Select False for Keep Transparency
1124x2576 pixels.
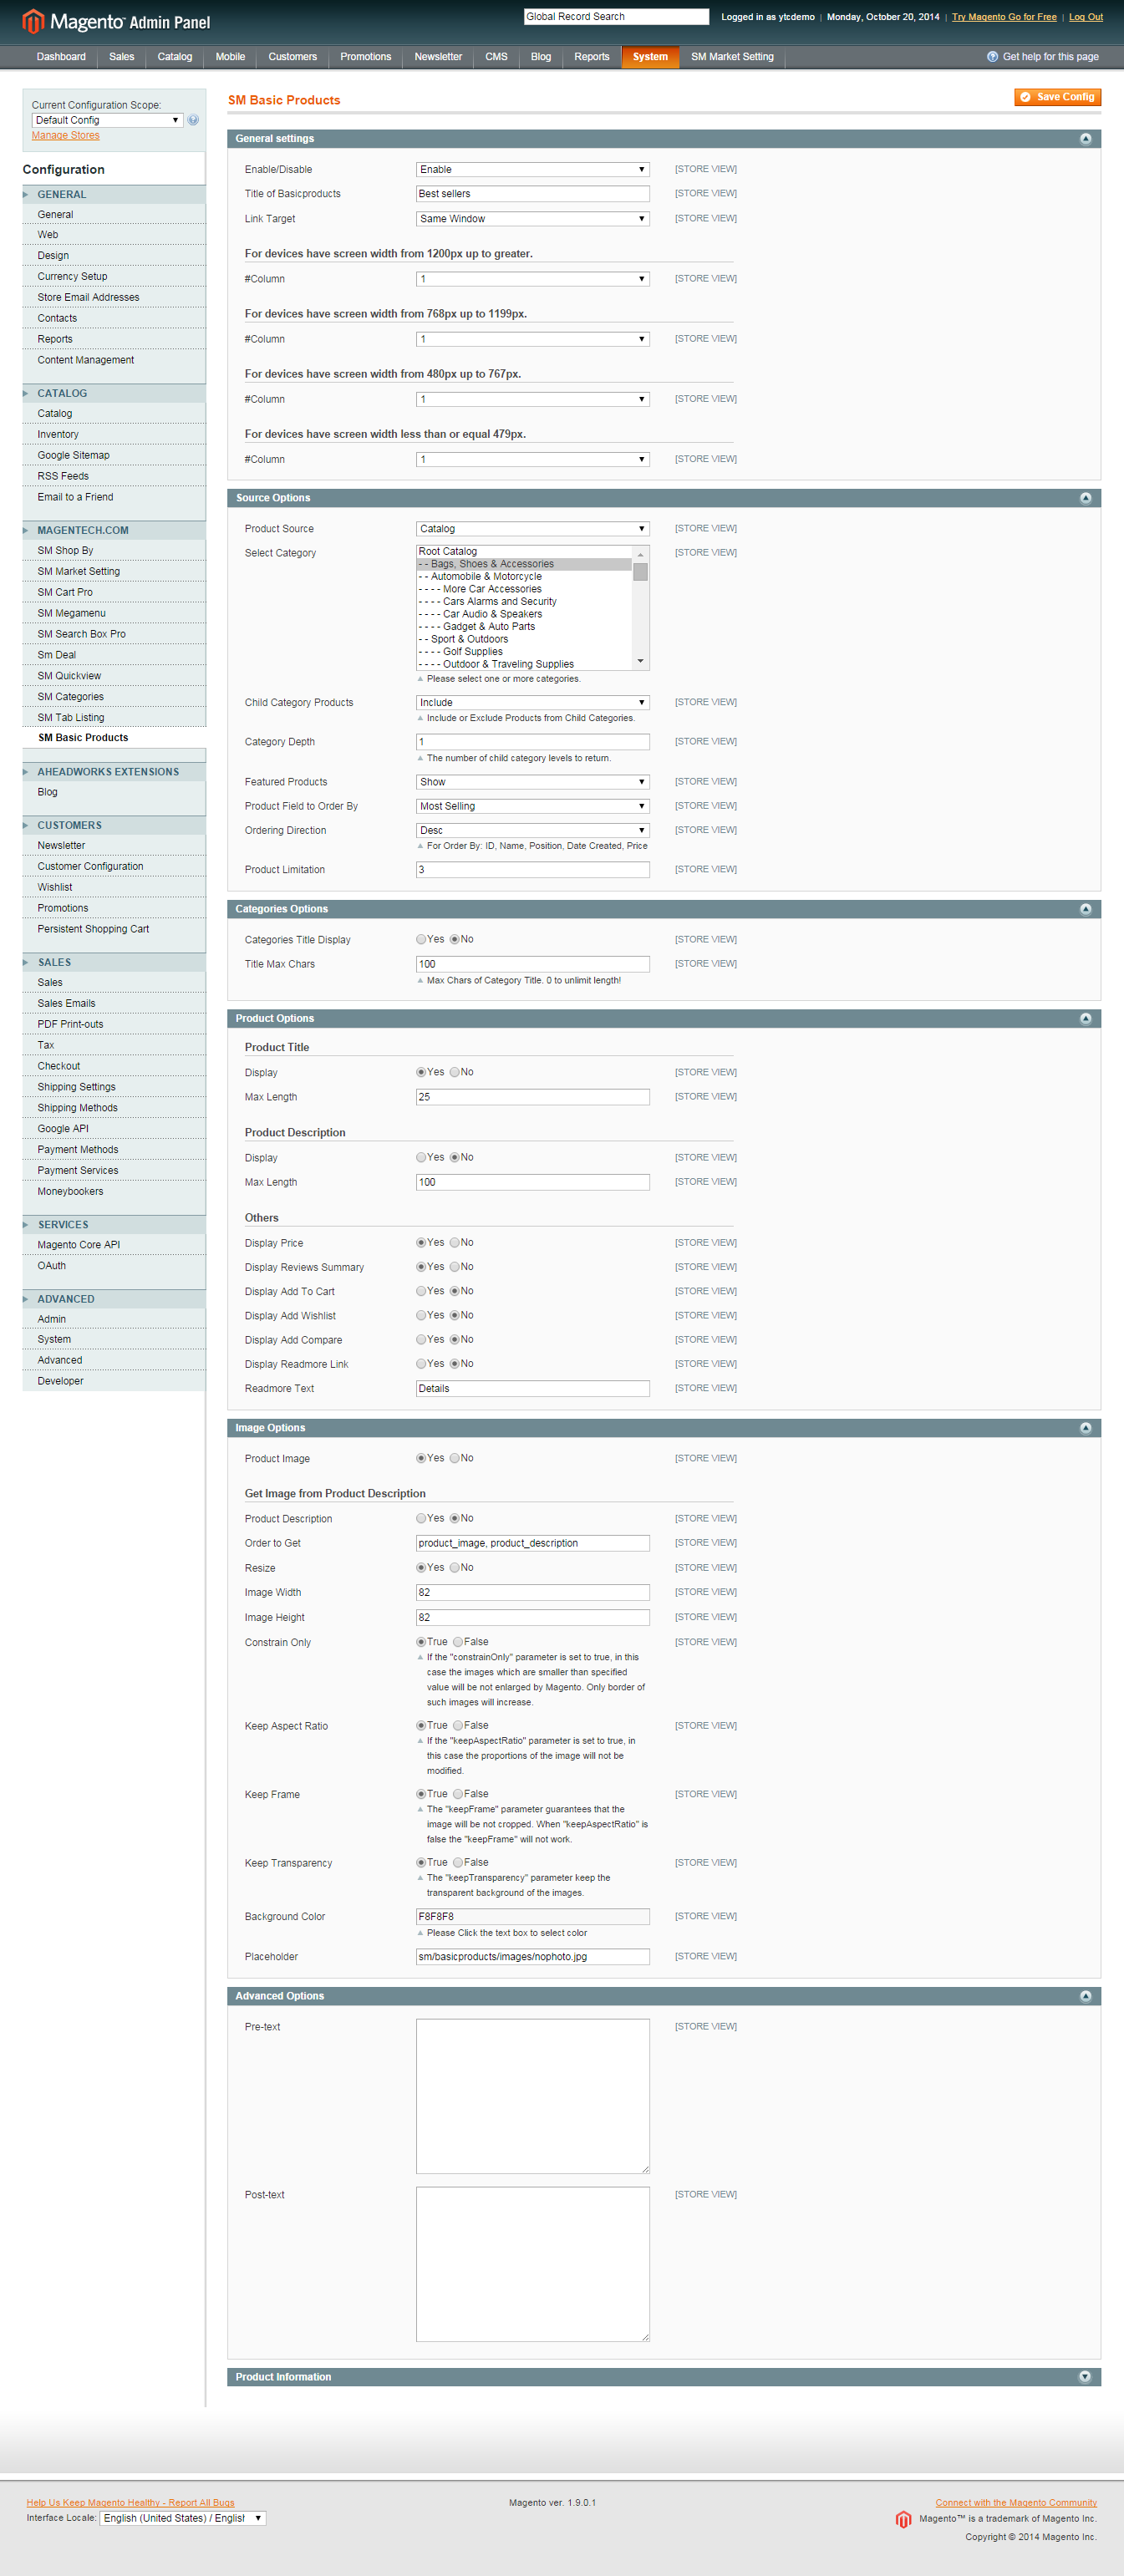point(458,1862)
